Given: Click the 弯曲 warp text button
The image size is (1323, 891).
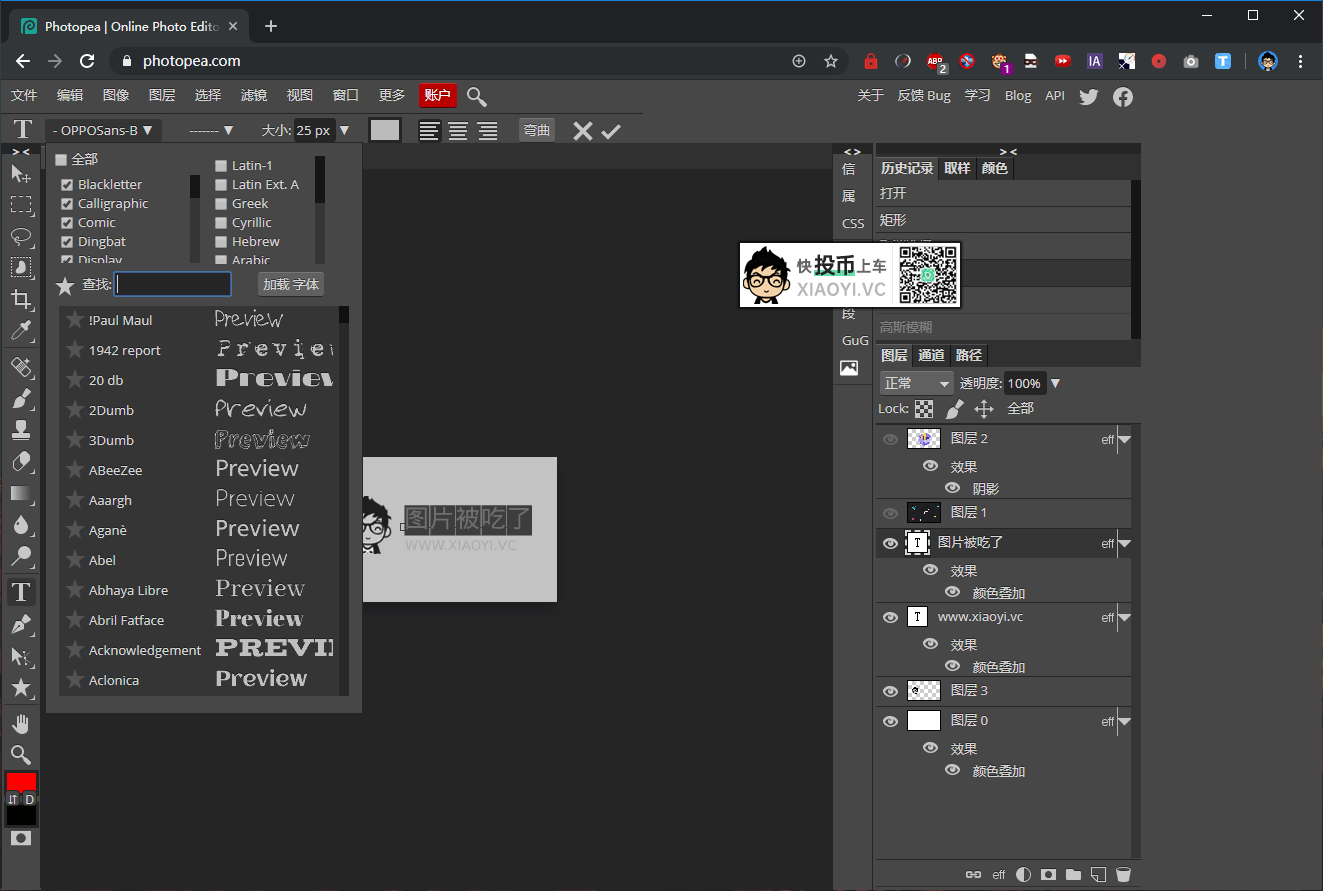Looking at the screenshot, I should tap(537, 130).
